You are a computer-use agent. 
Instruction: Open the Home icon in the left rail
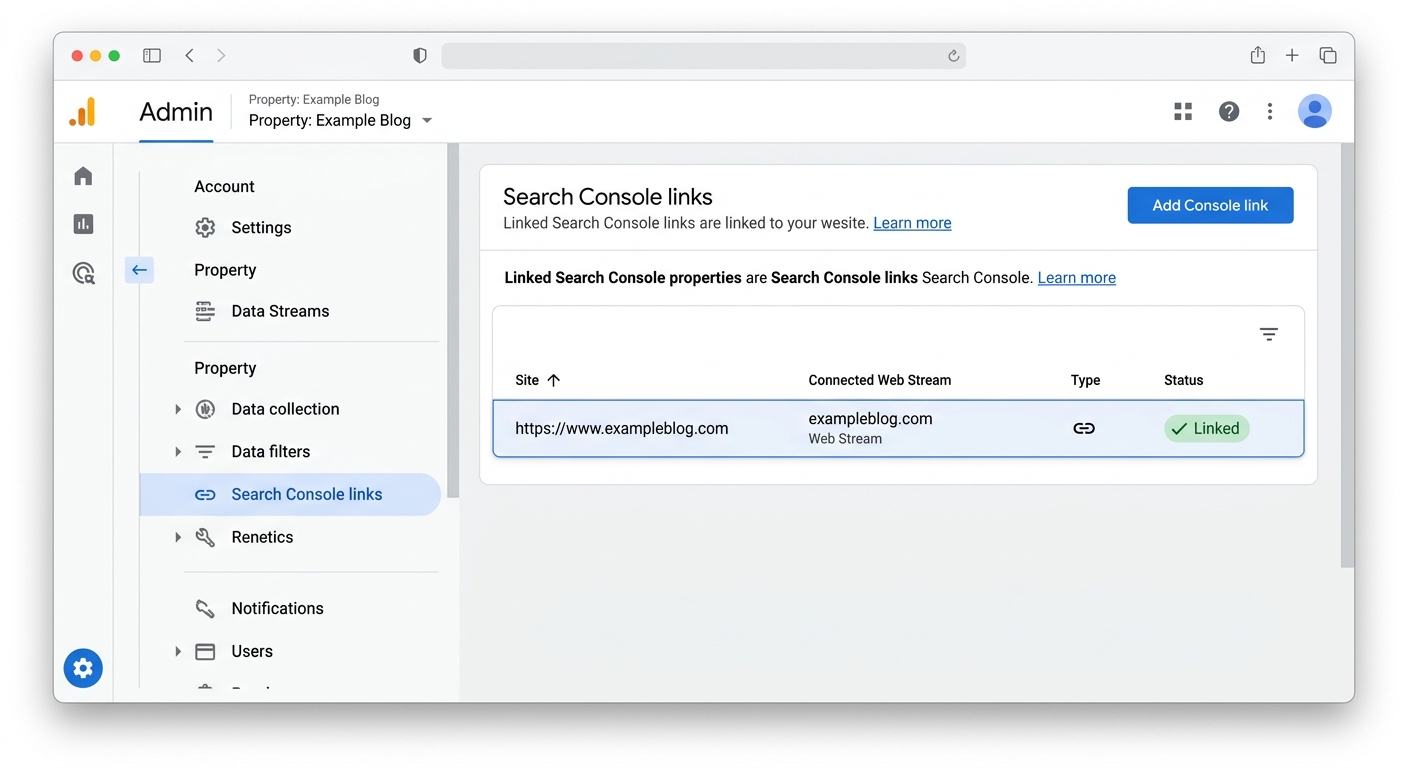click(x=83, y=176)
